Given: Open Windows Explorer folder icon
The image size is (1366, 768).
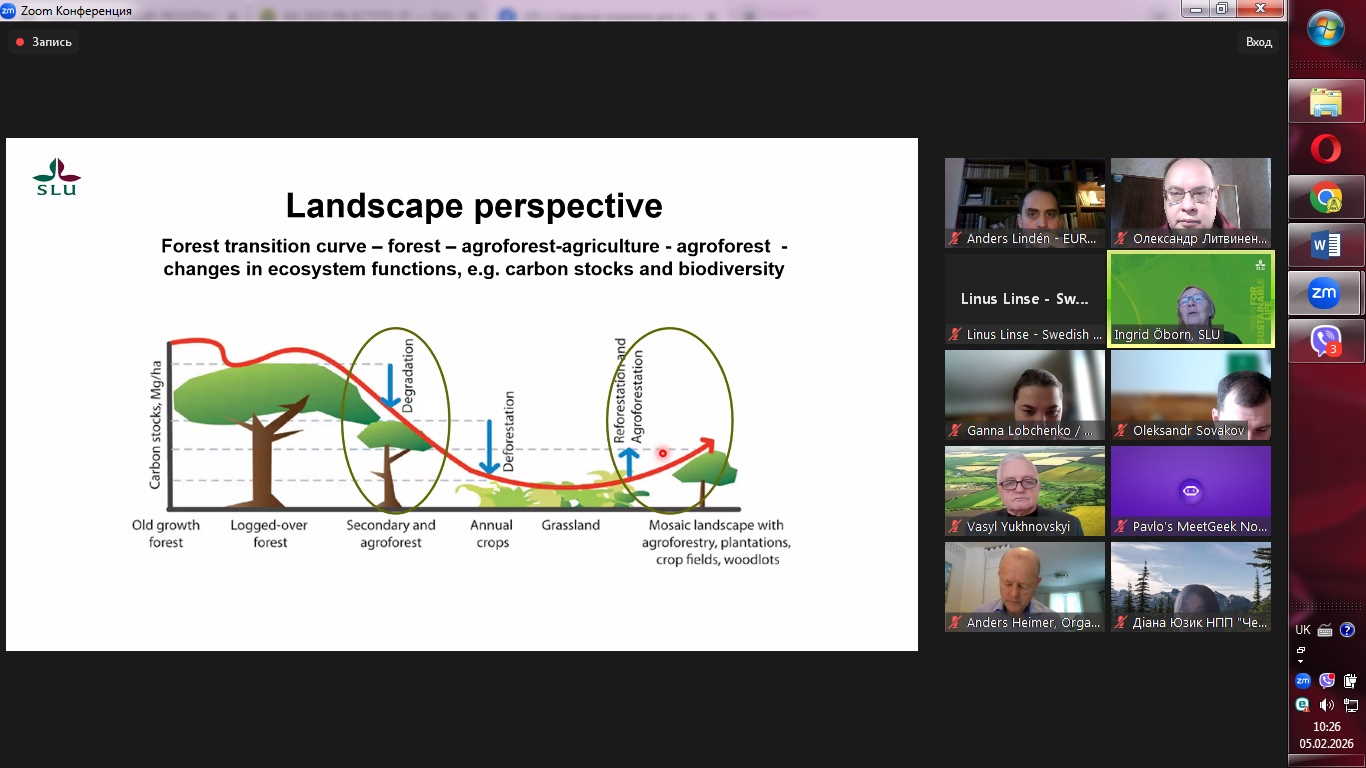Looking at the screenshot, I should (1325, 101).
